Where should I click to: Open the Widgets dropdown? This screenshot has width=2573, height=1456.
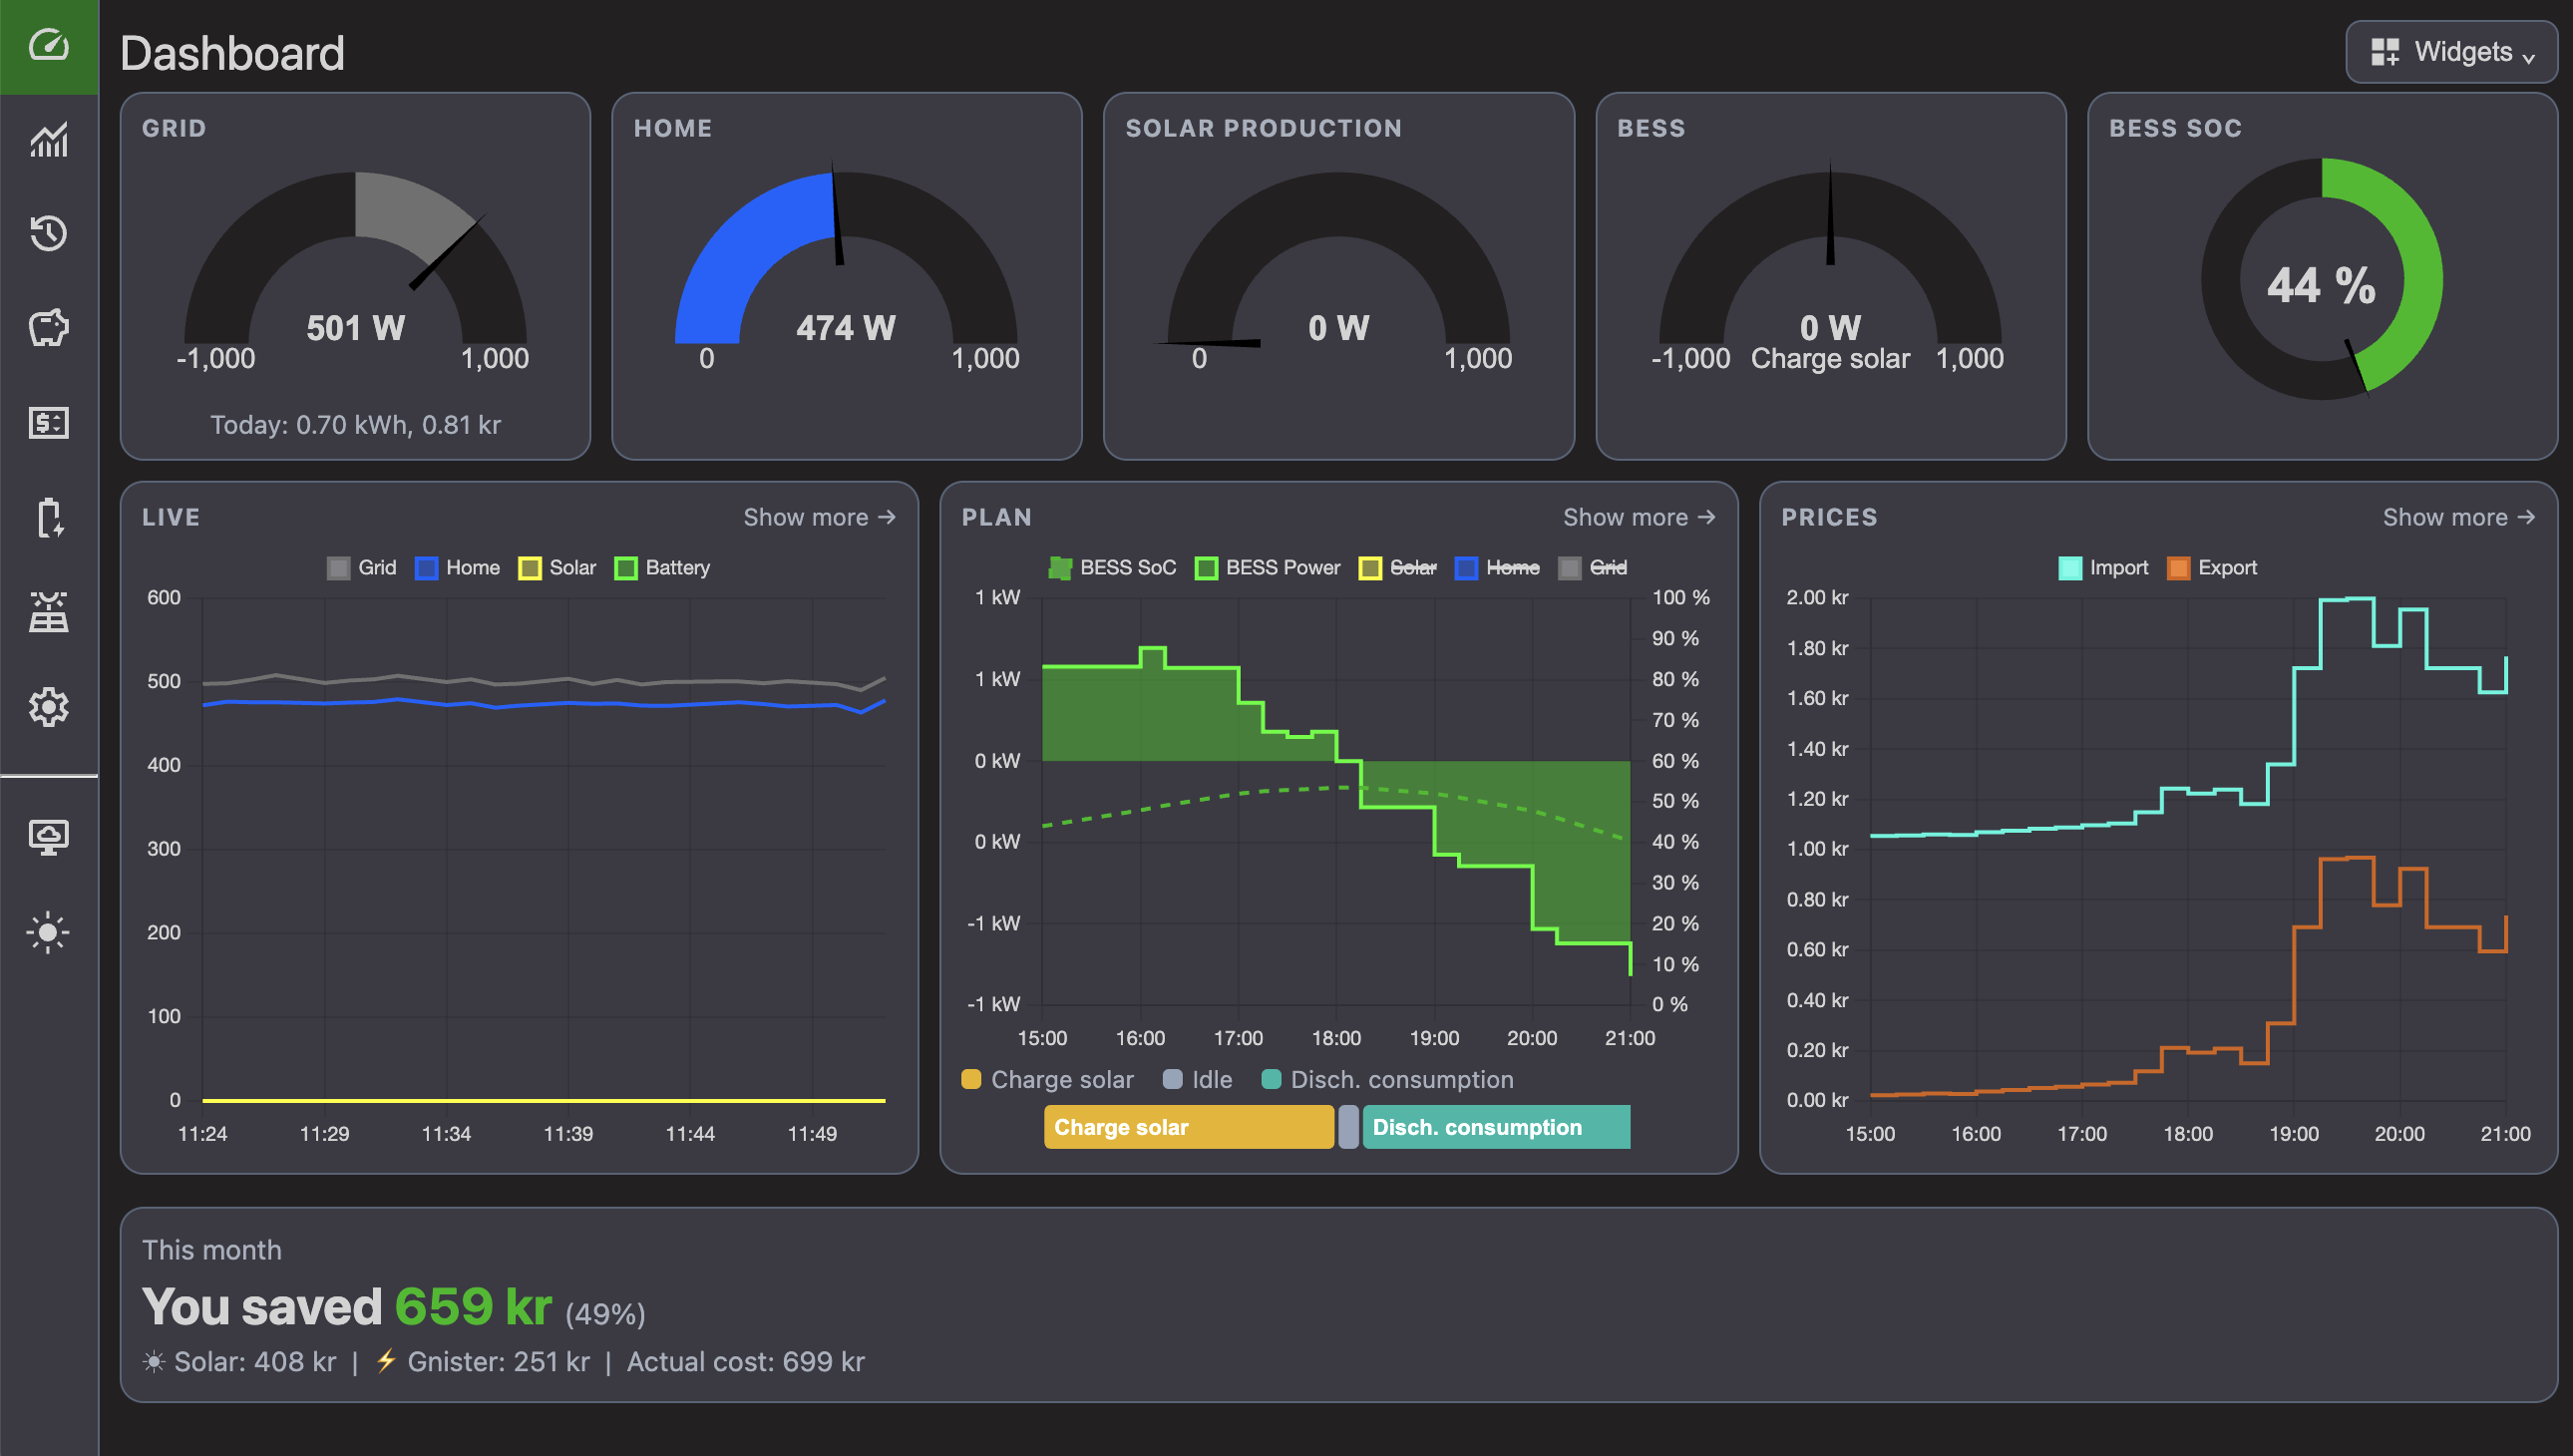pyautogui.click(x=2451, y=52)
